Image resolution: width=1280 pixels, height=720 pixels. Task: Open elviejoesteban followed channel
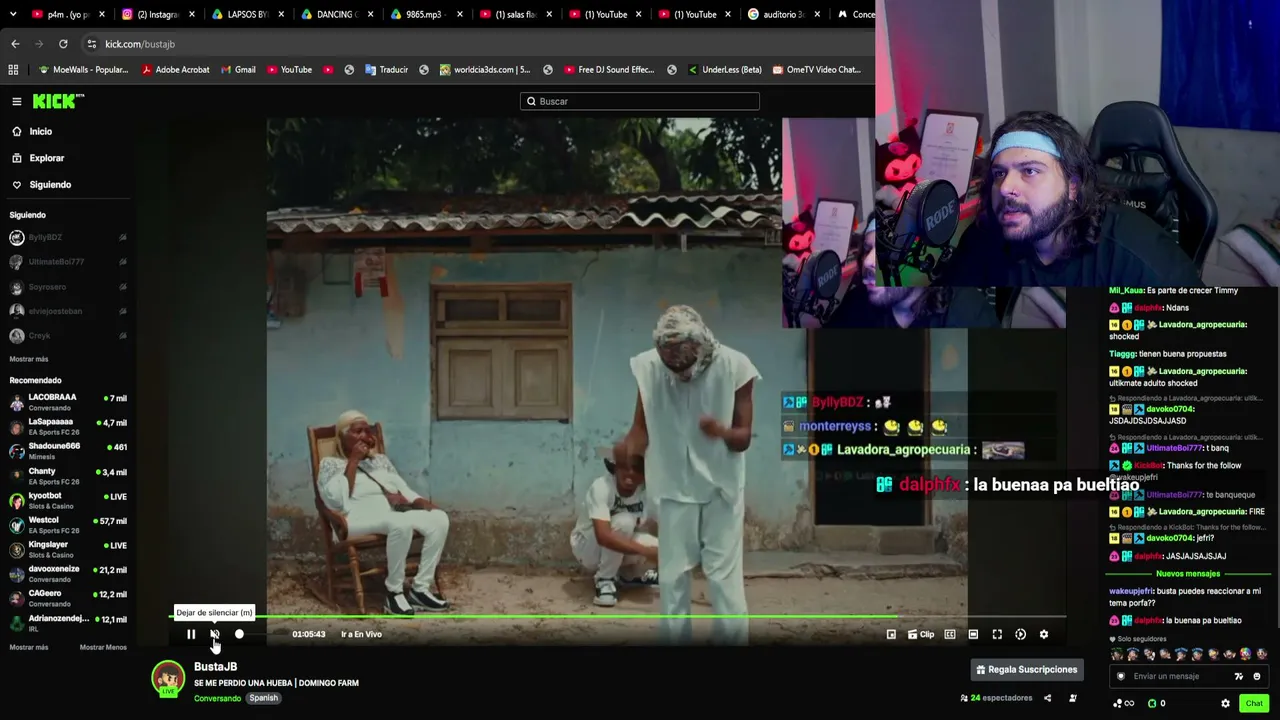pyautogui.click(x=68, y=311)
